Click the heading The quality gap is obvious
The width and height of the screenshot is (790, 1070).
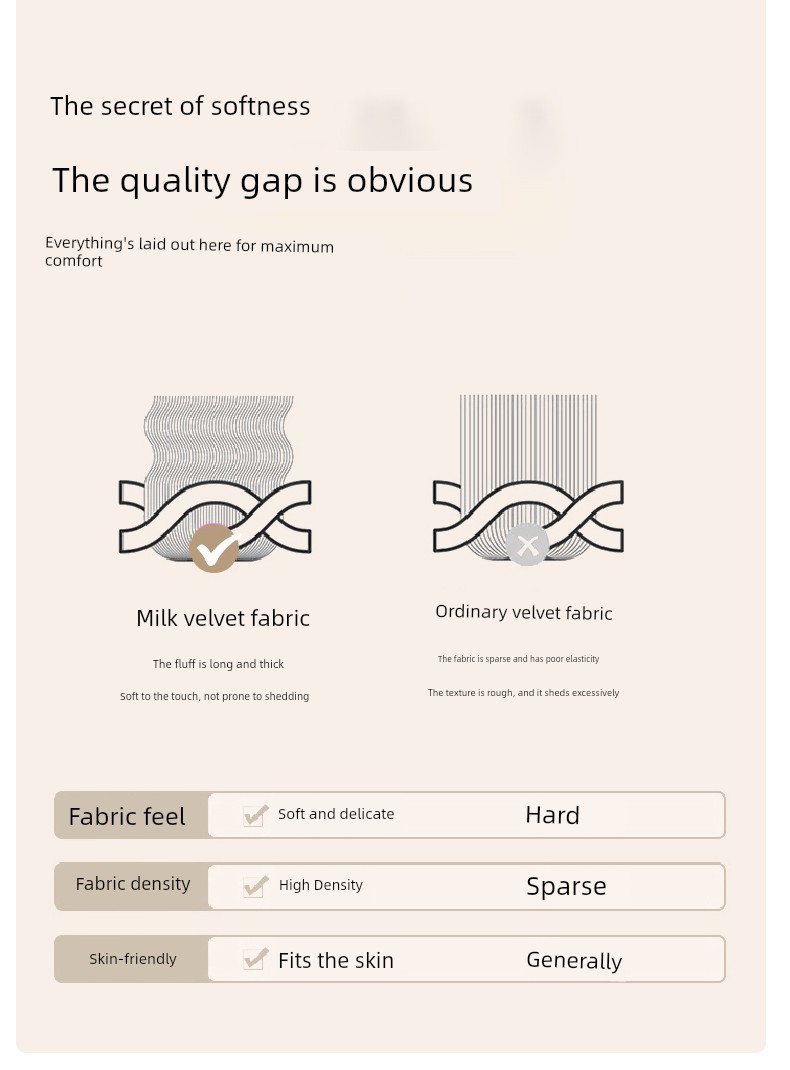click(262, 180)
